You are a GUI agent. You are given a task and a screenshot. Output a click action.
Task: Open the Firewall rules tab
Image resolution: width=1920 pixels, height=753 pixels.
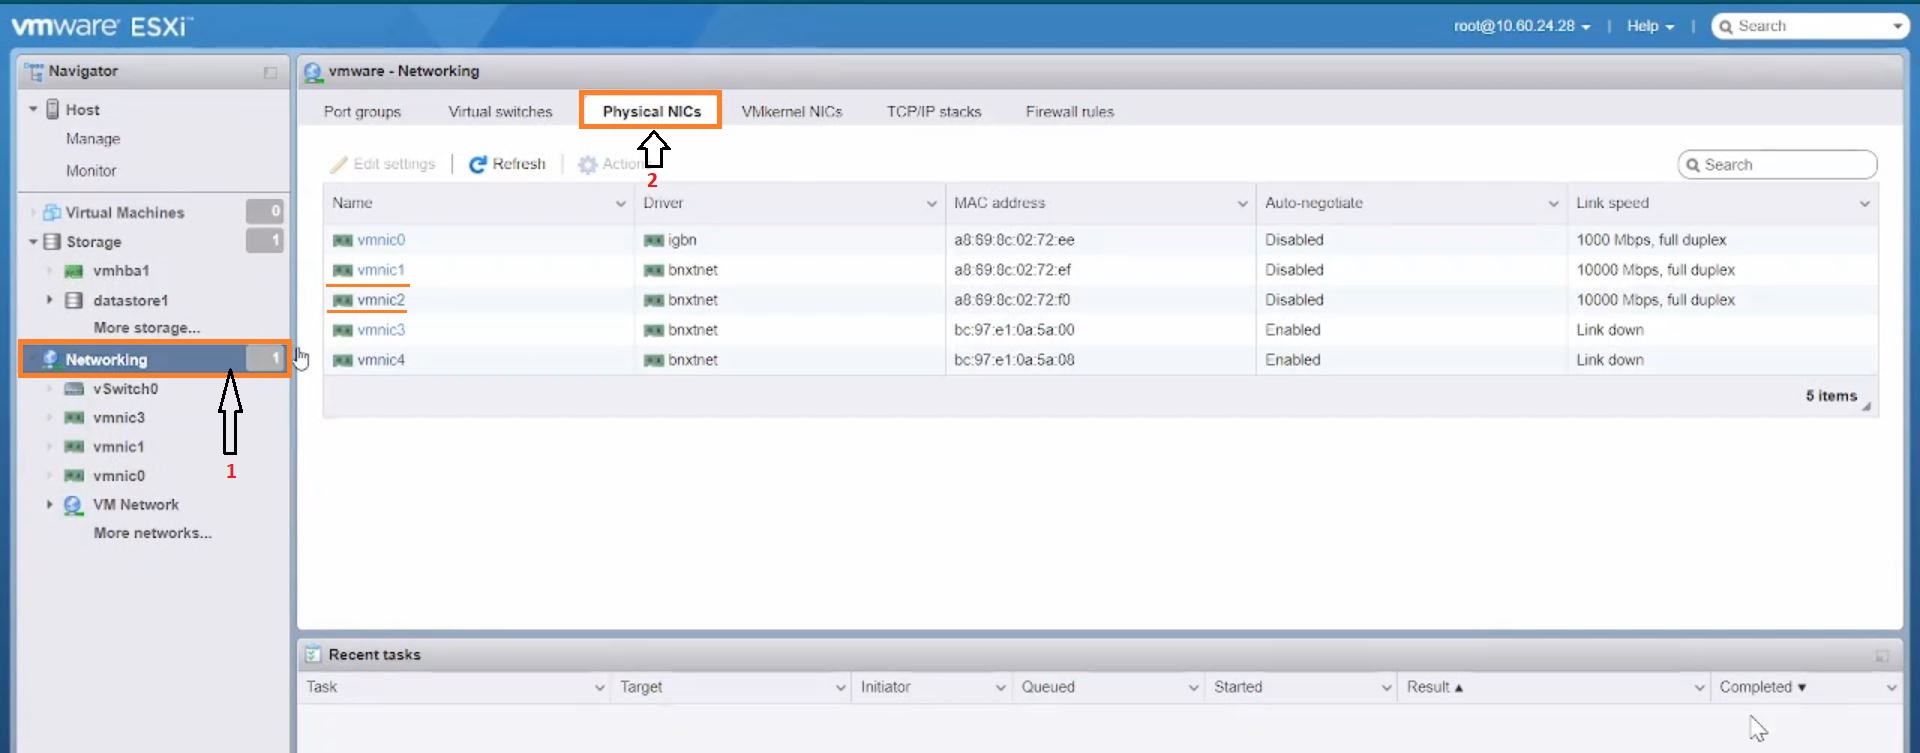(x=1069, y=111)
